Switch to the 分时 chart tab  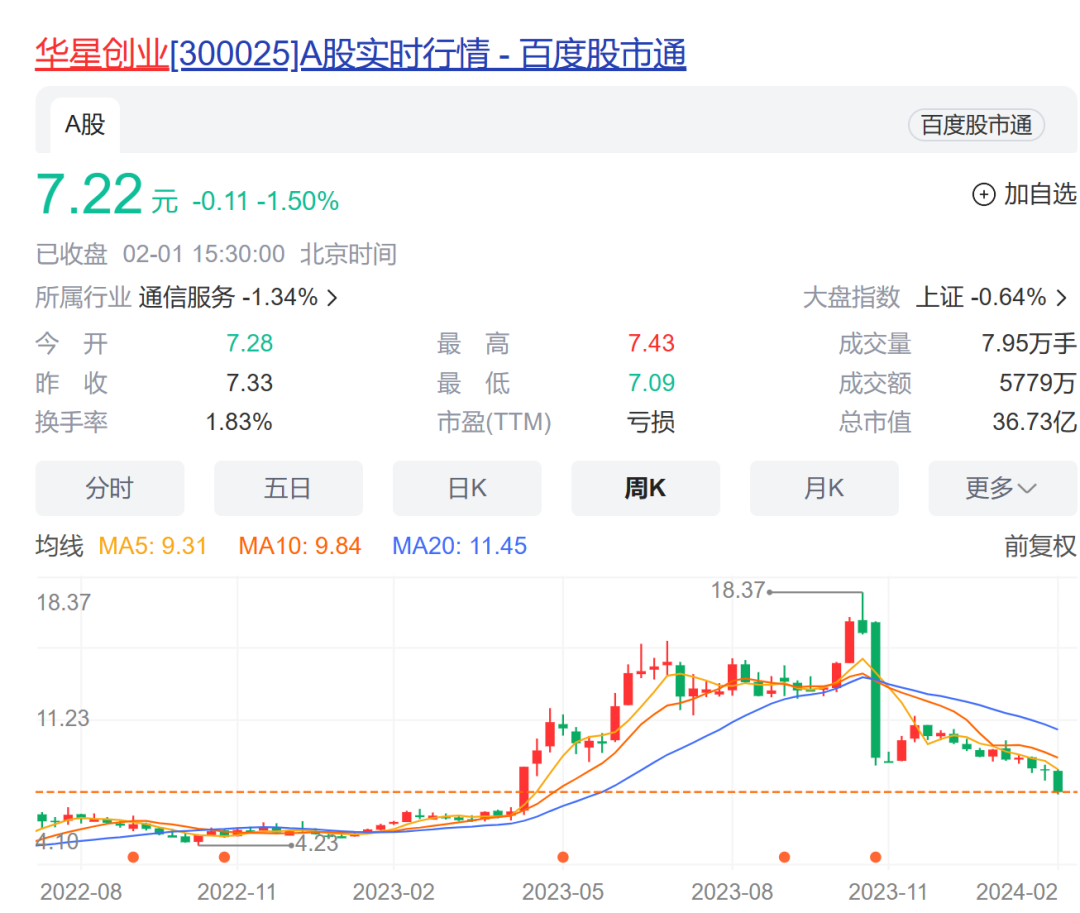pos(110,488)
